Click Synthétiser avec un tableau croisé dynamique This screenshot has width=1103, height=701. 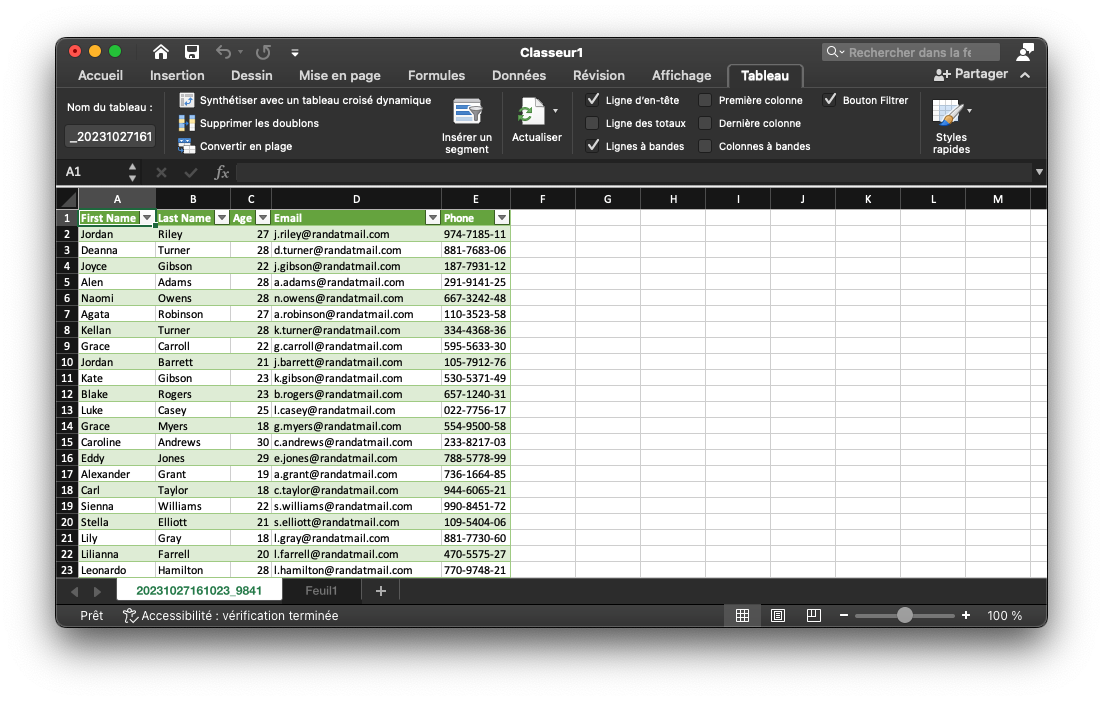315,100
